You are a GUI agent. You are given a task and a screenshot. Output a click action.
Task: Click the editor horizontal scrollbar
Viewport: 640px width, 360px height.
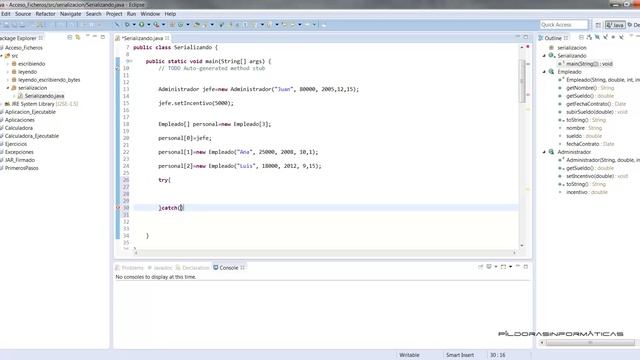tap(324, 253)
